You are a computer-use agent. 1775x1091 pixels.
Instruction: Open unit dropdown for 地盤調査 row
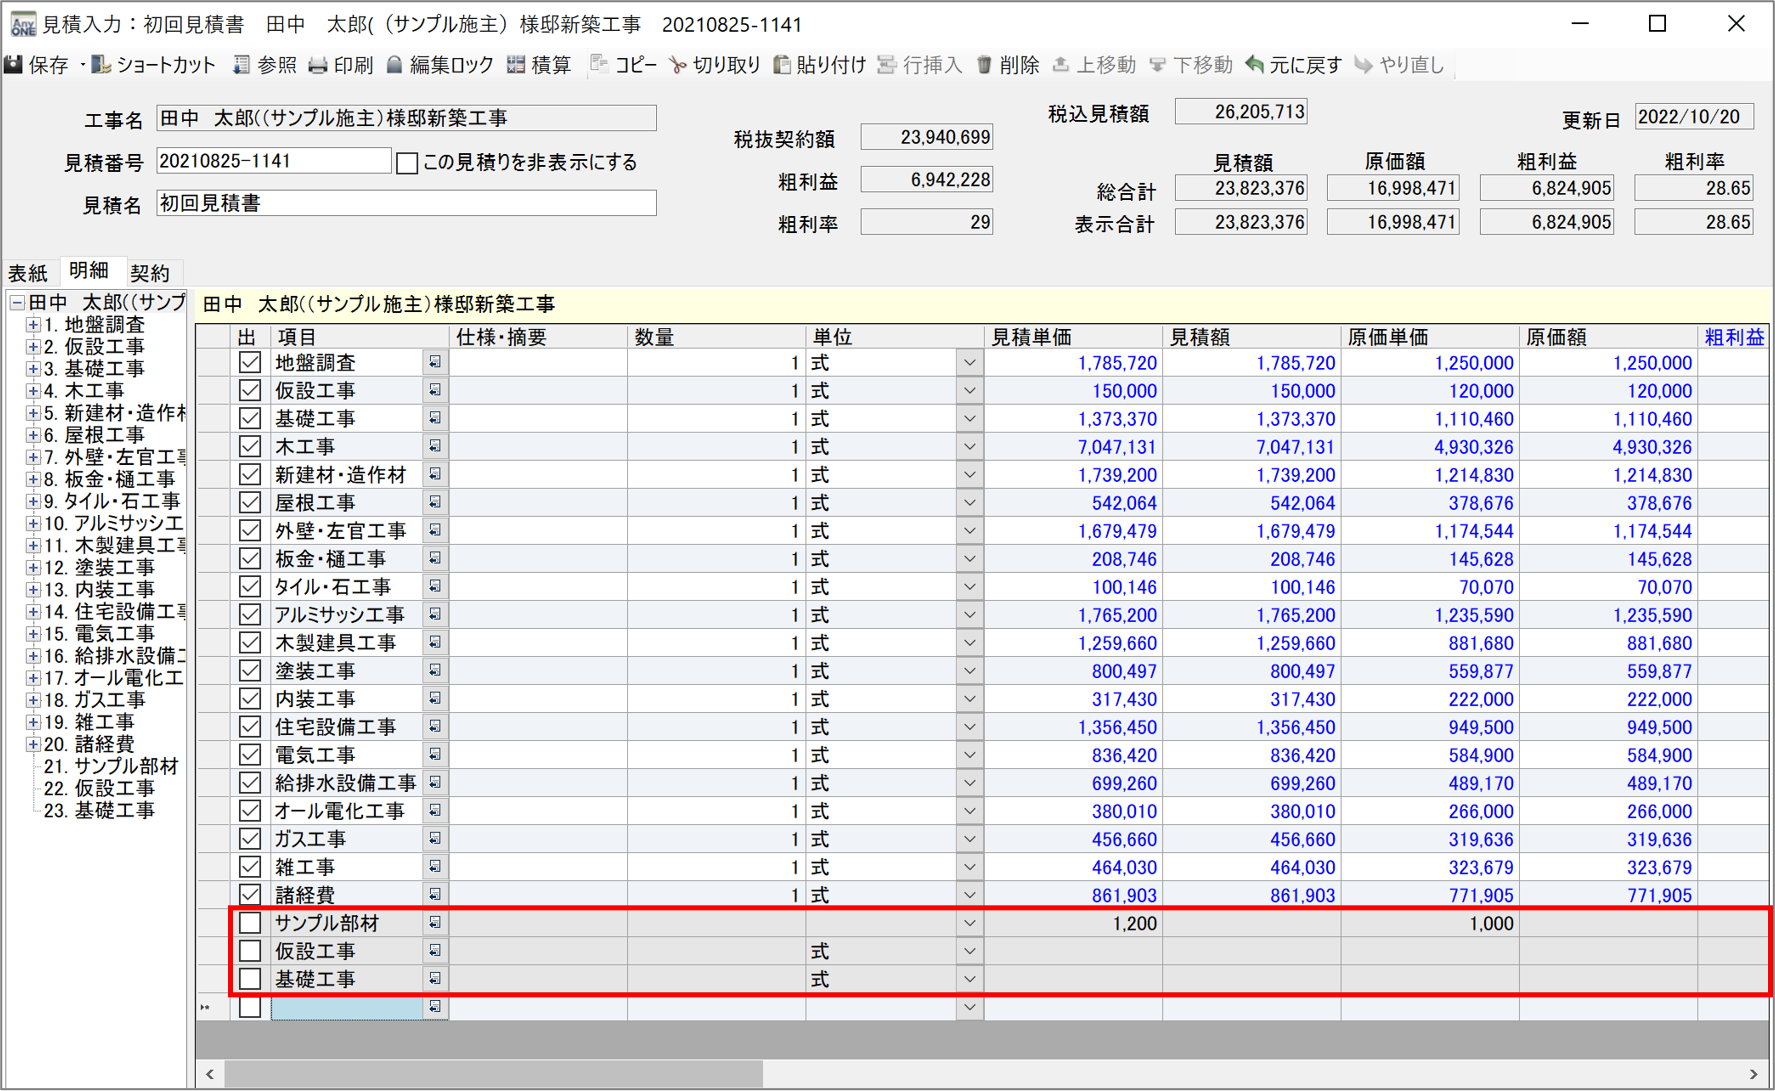click(x=968, y=363)
